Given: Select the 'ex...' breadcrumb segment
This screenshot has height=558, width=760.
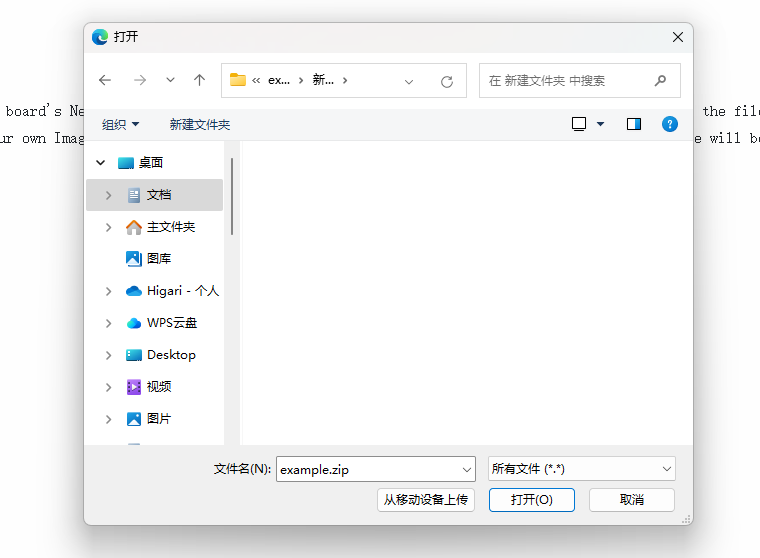Looking at the screenshot, I should click(279, 80).
